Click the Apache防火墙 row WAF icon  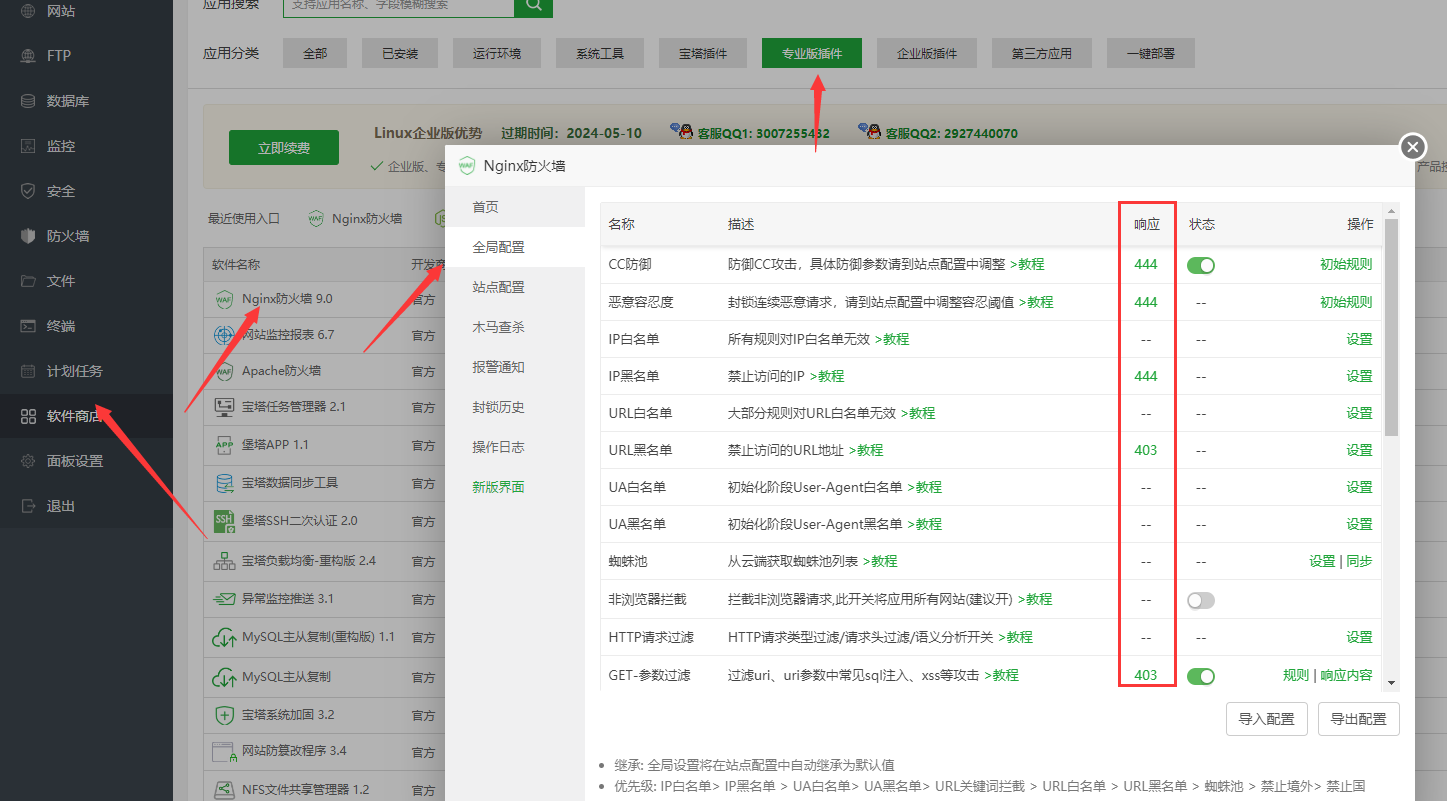[x=223, y=371]
